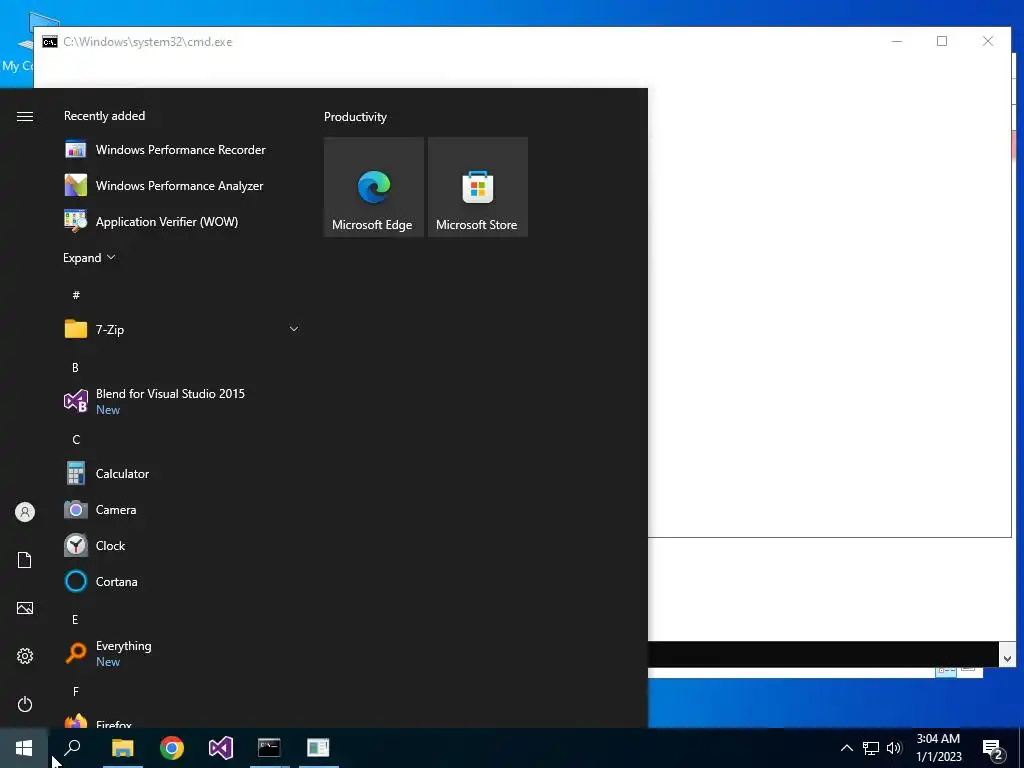Click the letter E index header
Viewport: 1024px width, 768px height.
75,620
